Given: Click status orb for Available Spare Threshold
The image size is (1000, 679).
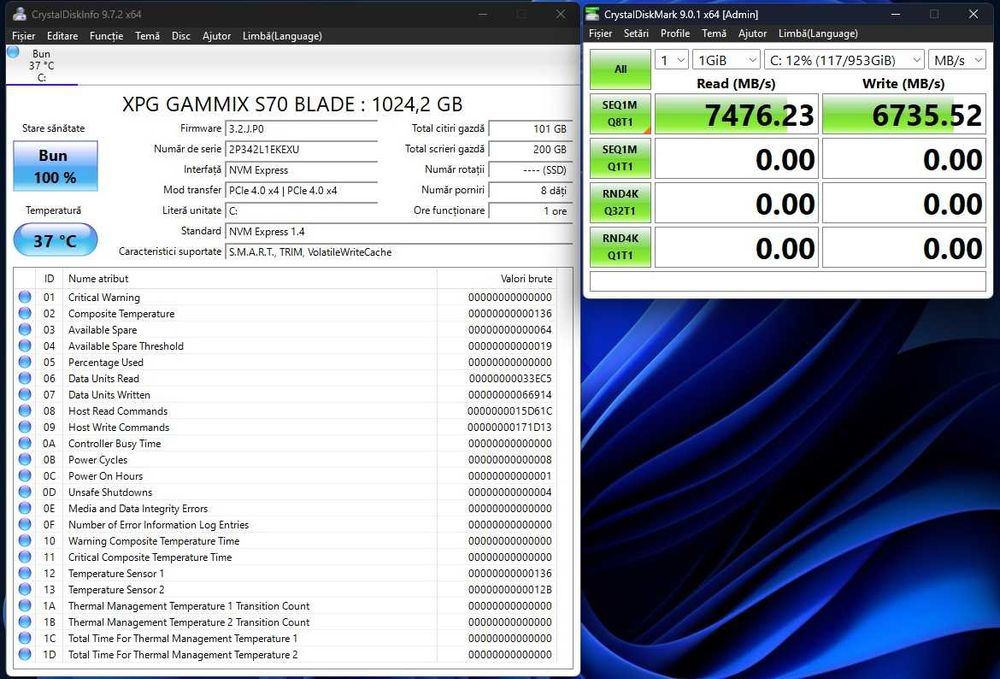Looking at the screenshot, I should tap(25, 346).
